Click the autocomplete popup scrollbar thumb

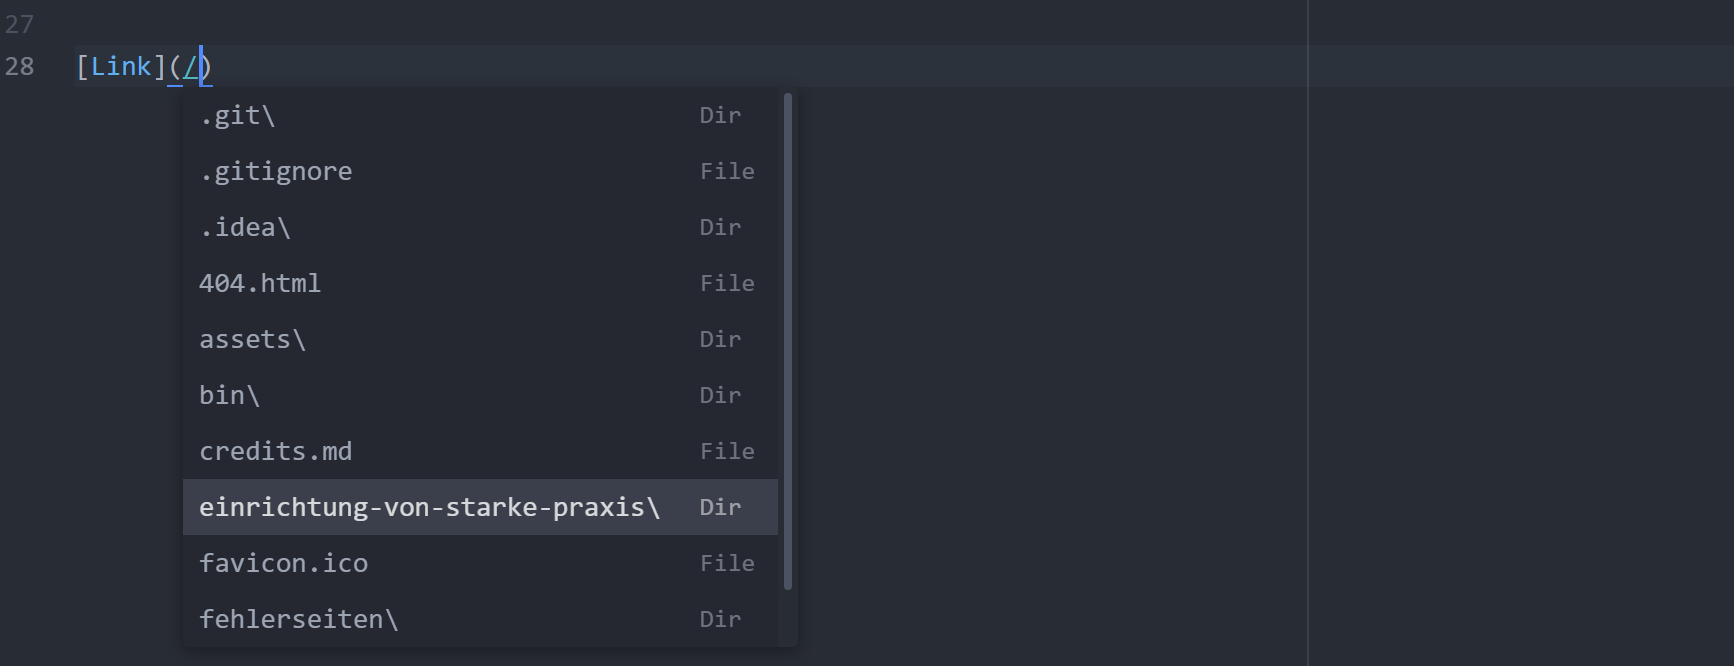coord(788,340)
